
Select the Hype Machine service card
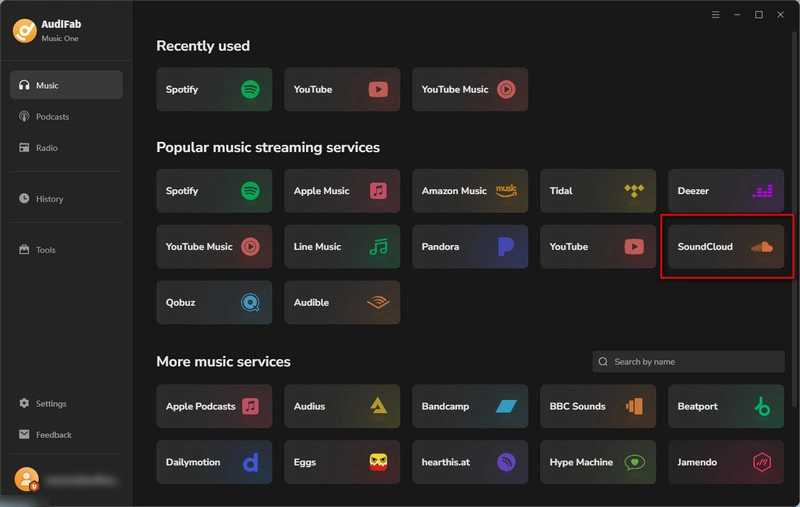coord(598,462)
